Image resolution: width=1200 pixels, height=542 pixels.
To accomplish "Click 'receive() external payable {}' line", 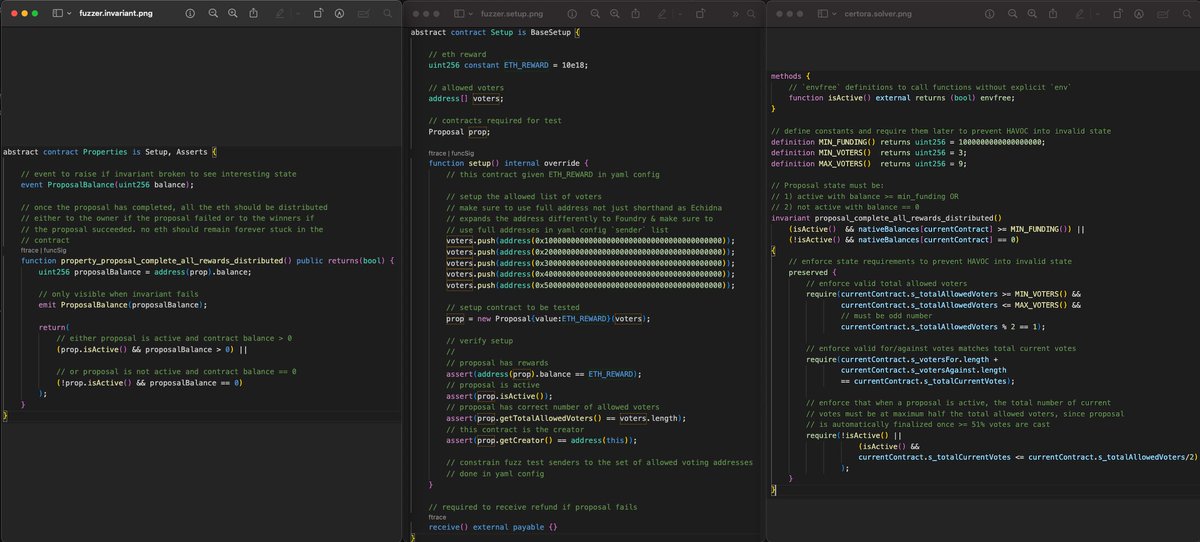I will [492, 526].
